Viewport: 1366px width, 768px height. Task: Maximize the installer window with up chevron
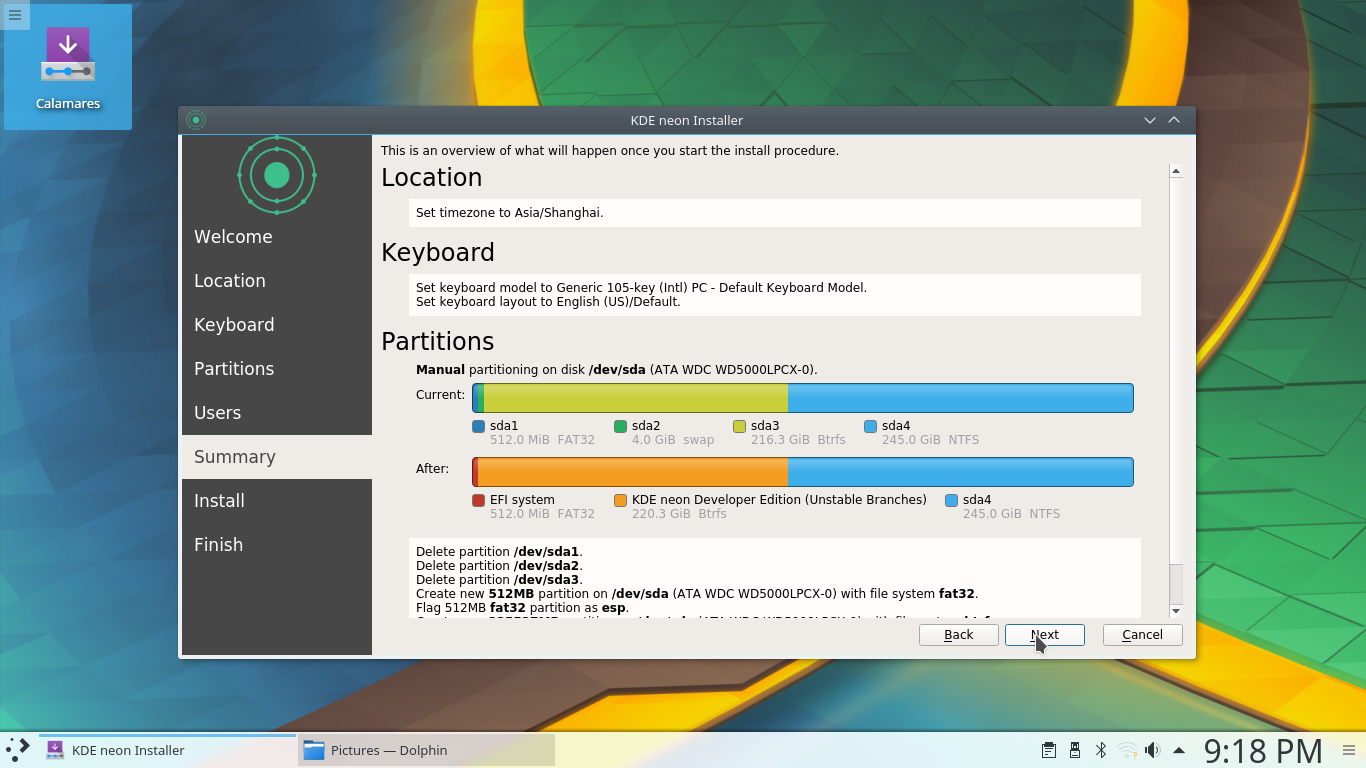(1174, 120)
